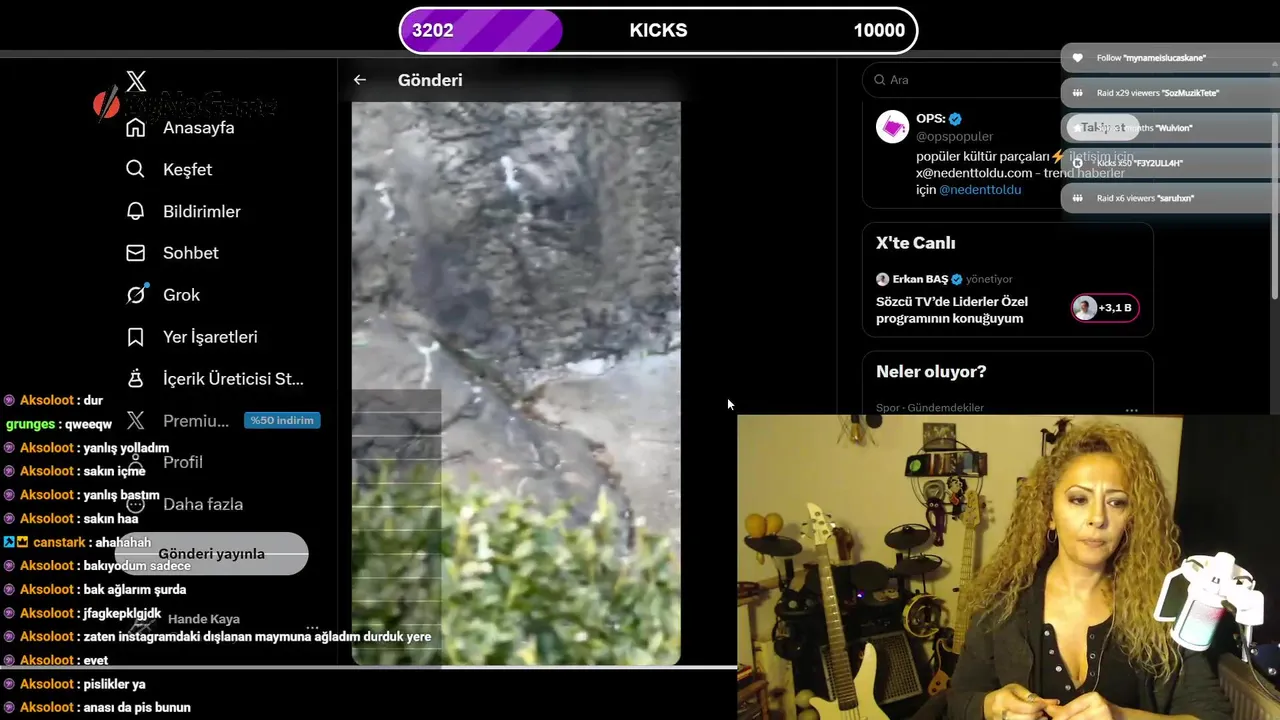Open the Sohbet envelope icon

pos(136,253)
